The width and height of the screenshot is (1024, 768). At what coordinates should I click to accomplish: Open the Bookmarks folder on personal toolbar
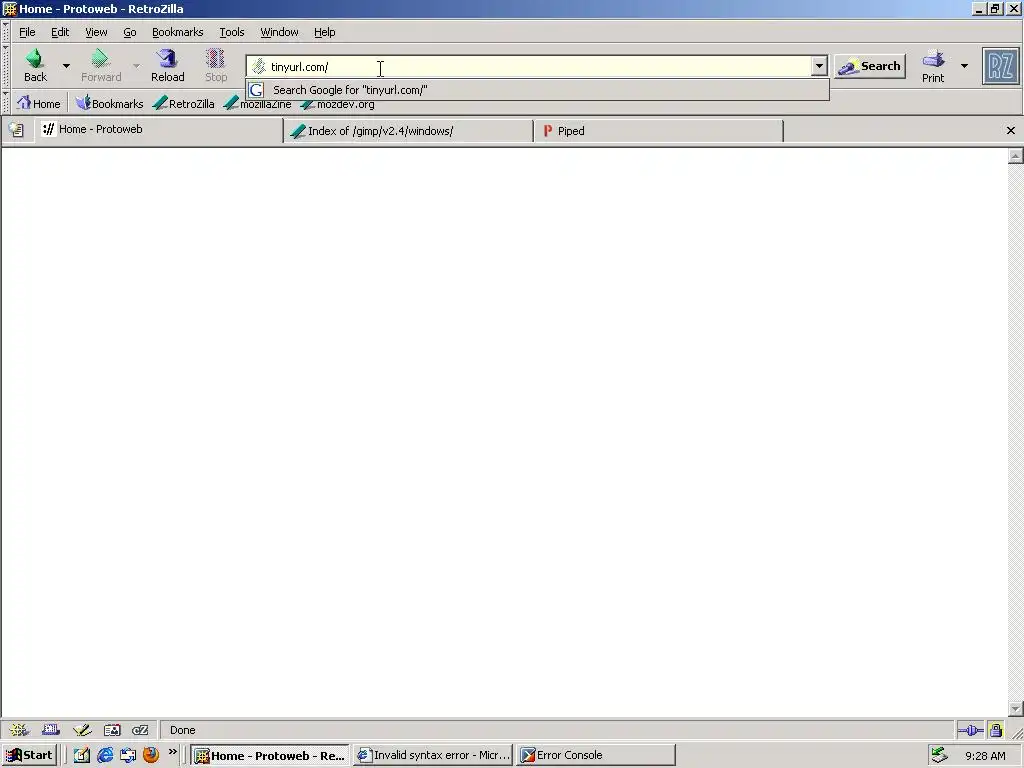(x=109, y=103)
